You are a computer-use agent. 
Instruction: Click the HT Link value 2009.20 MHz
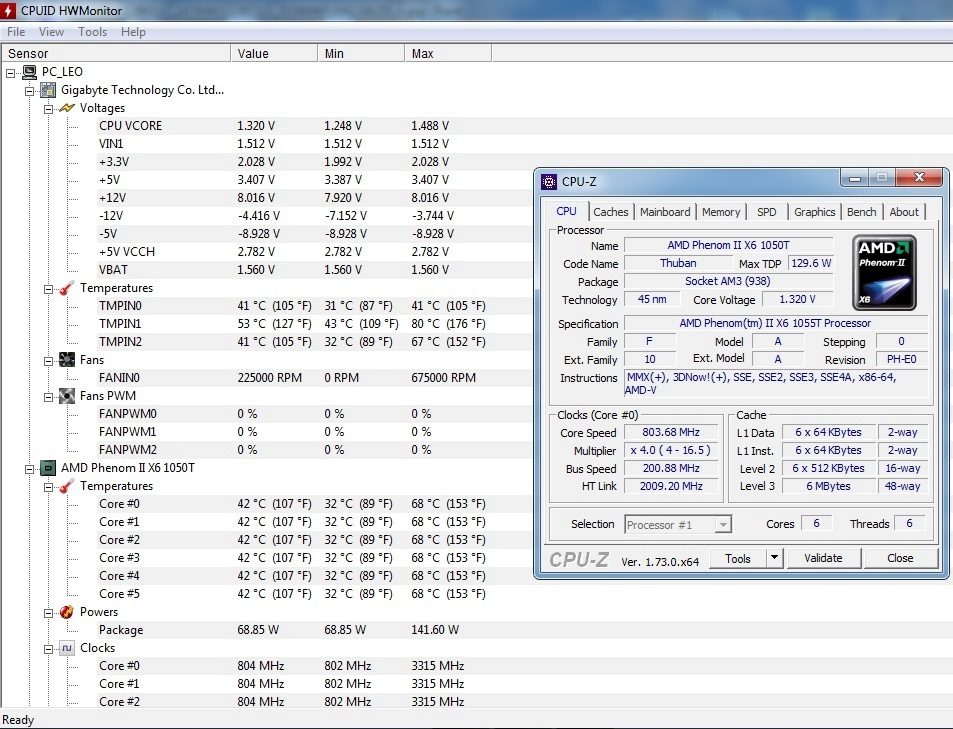coord(671,486)
